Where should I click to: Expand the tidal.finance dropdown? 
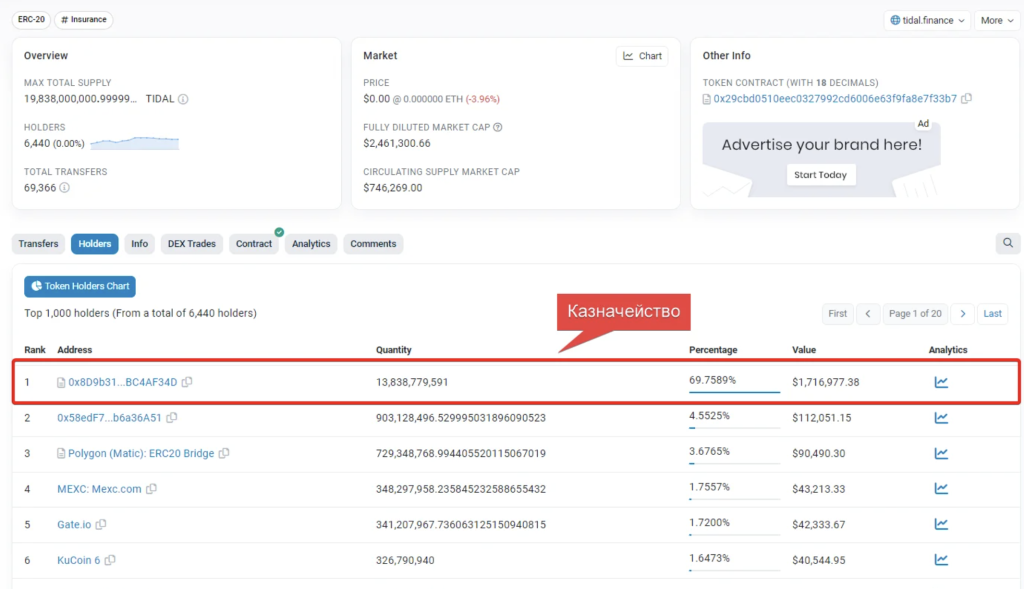pyautogui.click(x=927, y=20)
